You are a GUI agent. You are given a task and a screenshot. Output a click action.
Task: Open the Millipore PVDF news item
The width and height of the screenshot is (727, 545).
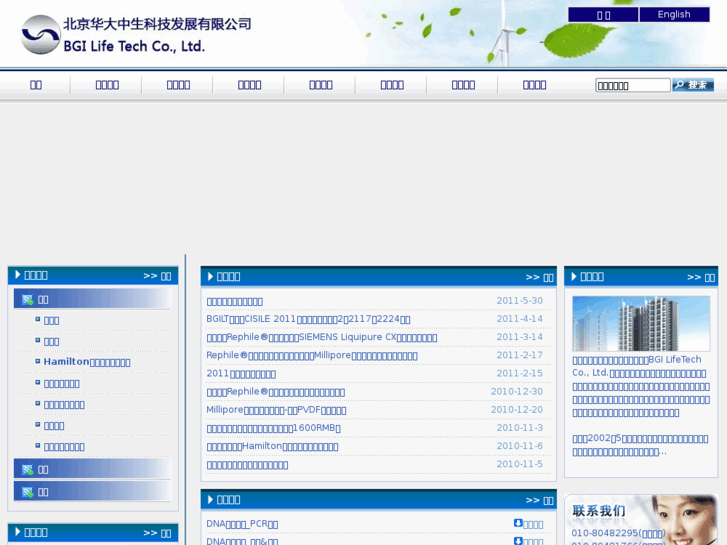276,410
